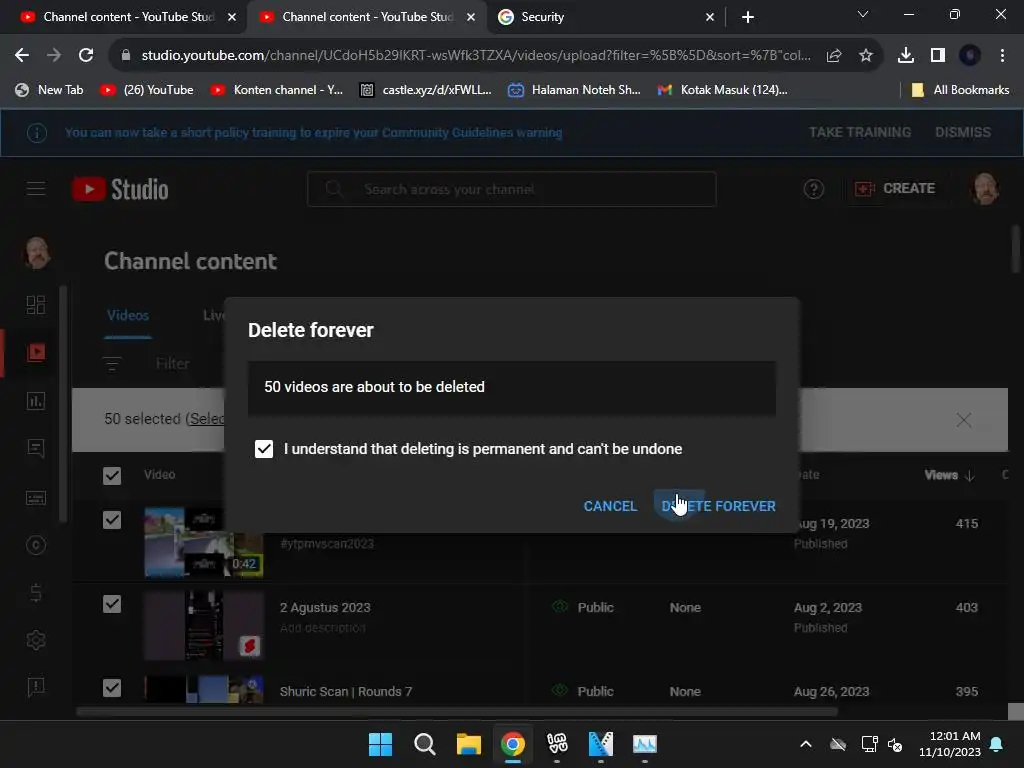Click the Filter icon

[112, 364]
